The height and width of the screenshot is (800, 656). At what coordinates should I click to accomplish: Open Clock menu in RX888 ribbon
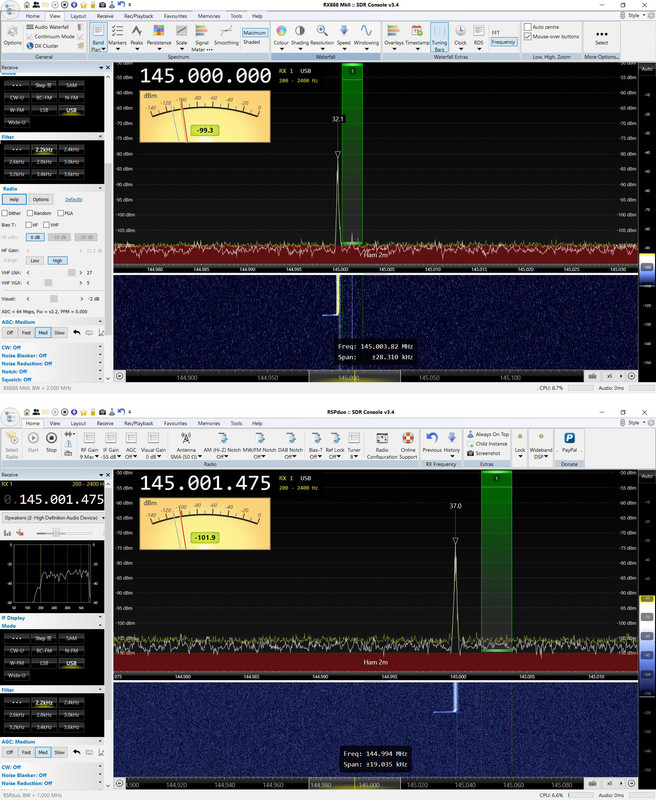(460, 37)
